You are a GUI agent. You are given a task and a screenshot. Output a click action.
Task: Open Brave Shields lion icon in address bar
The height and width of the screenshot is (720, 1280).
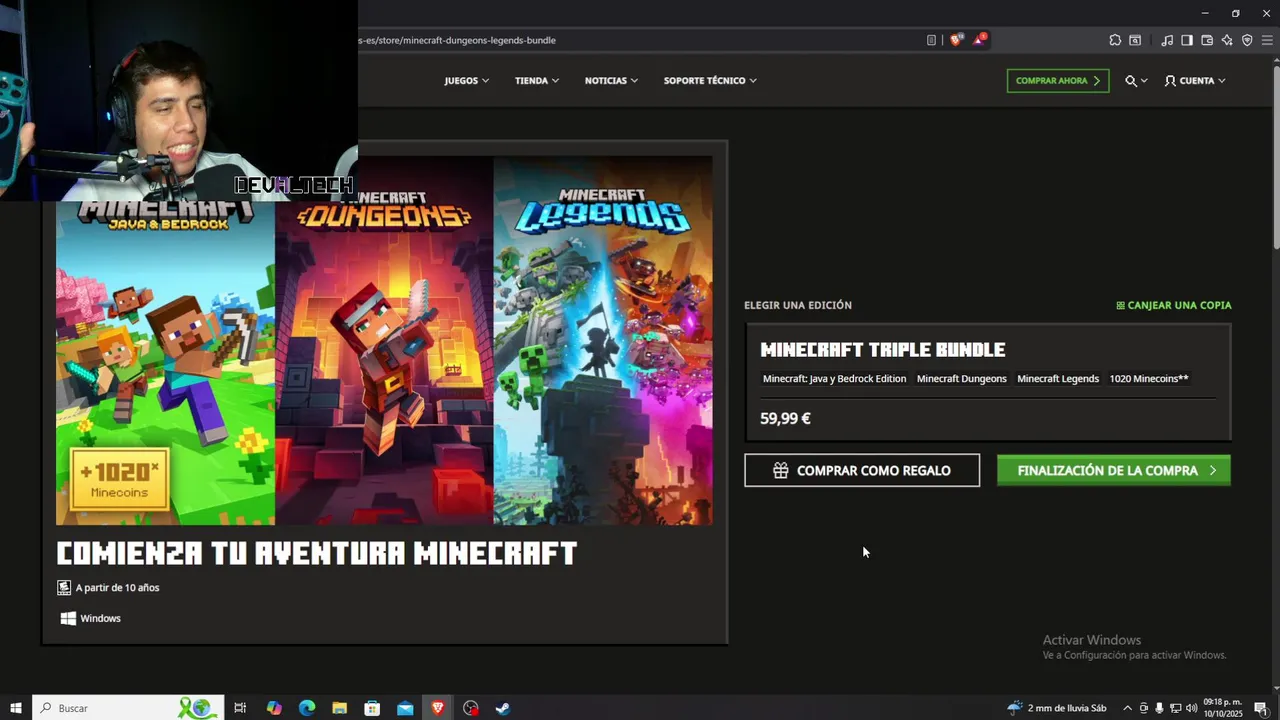tap(956, 40)
